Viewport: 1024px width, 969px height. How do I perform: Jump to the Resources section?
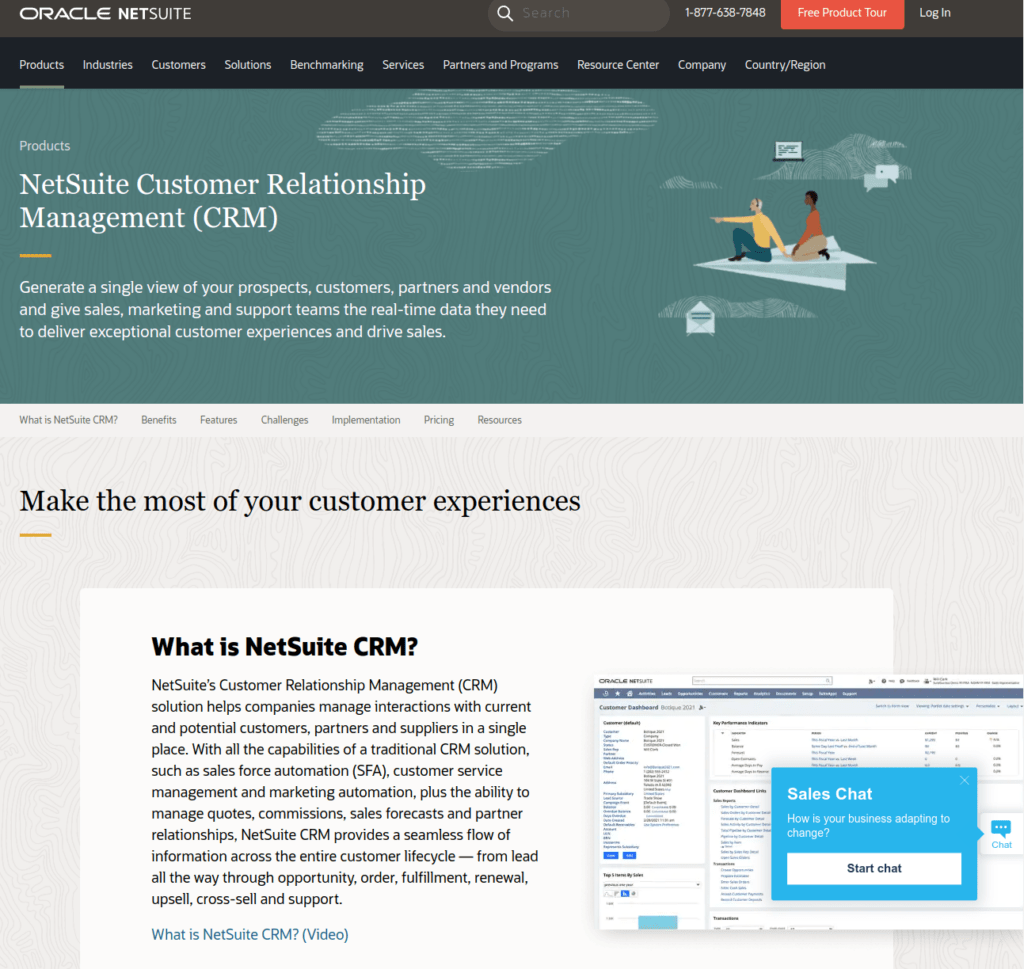point(499,420)
